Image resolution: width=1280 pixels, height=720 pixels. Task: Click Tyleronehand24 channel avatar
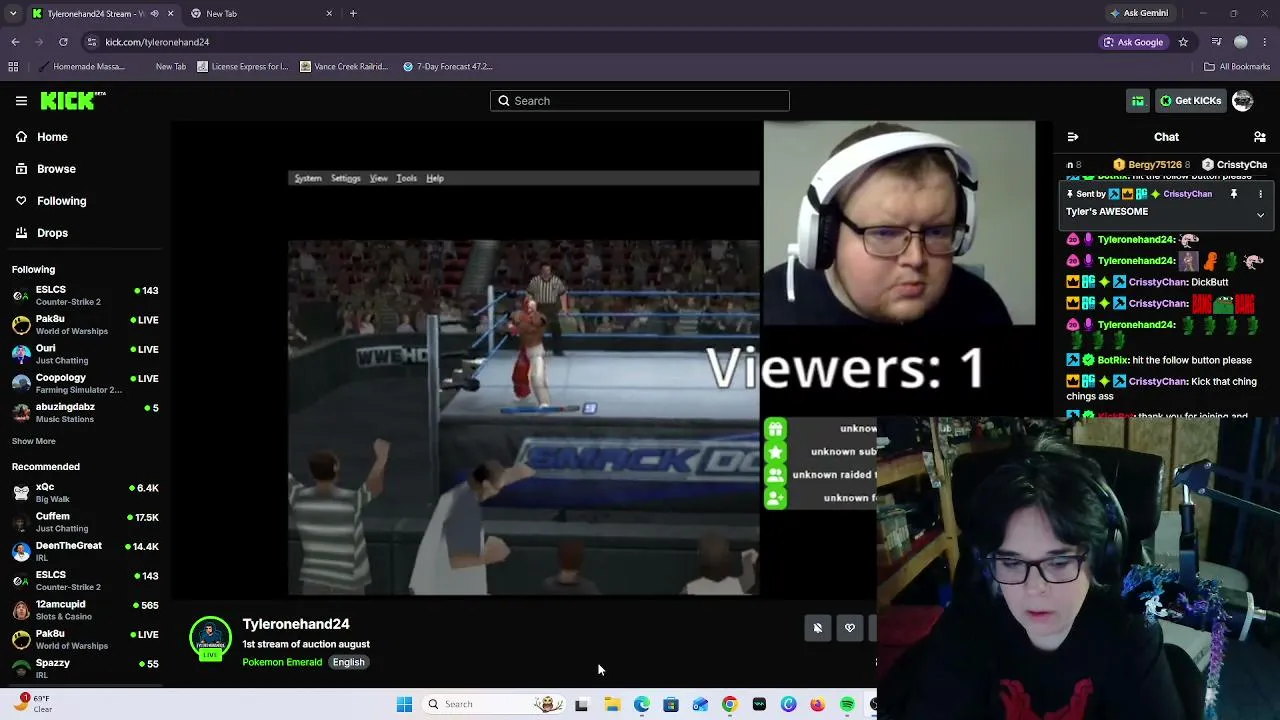(210, 640)
